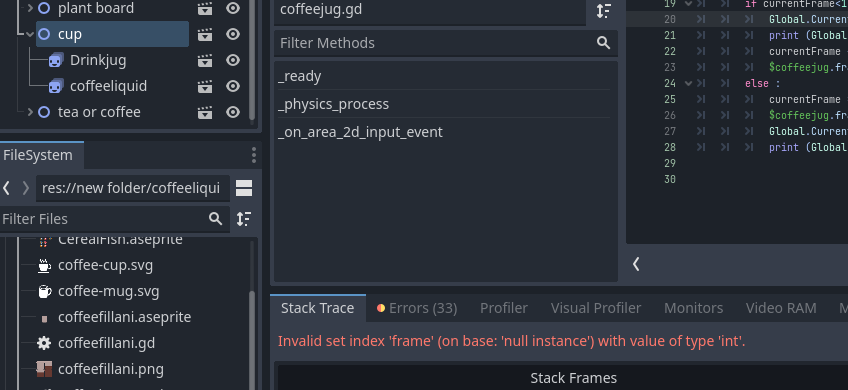Collapse the script methods panel arrow
This screenshot has width=848, height=390.
636,264
